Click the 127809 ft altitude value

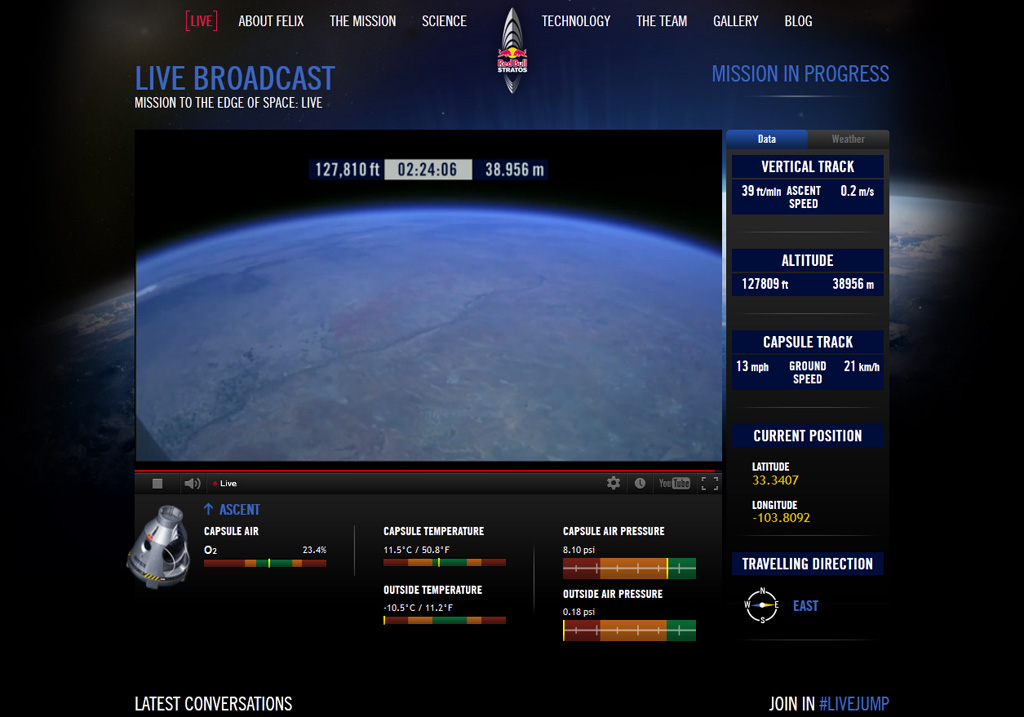pyautogui.click(x=765, y=284)
